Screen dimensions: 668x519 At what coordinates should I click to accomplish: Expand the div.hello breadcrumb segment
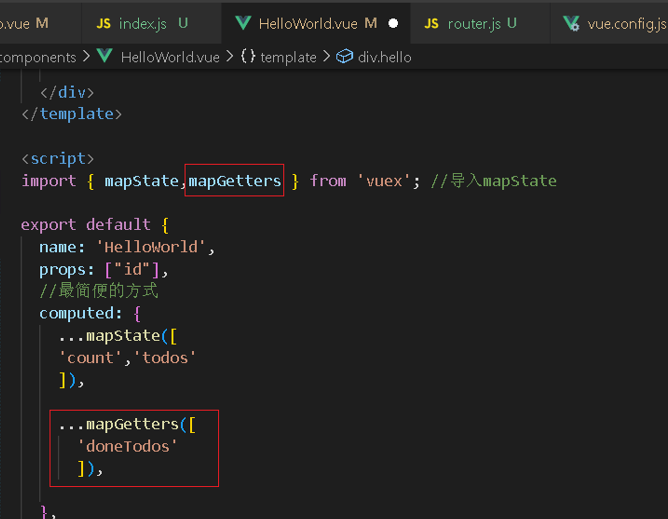pos(384,57)
